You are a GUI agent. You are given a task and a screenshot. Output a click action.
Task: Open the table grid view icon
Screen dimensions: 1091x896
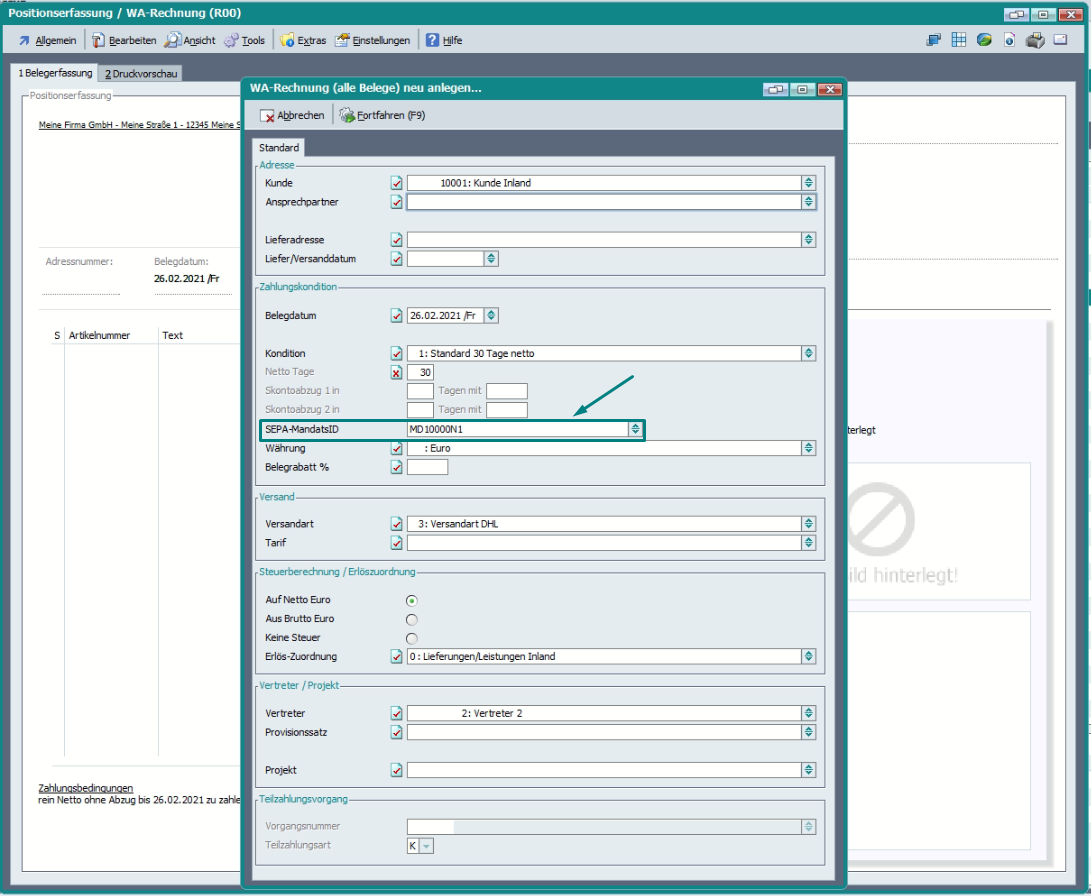click(x=959, y=40)
